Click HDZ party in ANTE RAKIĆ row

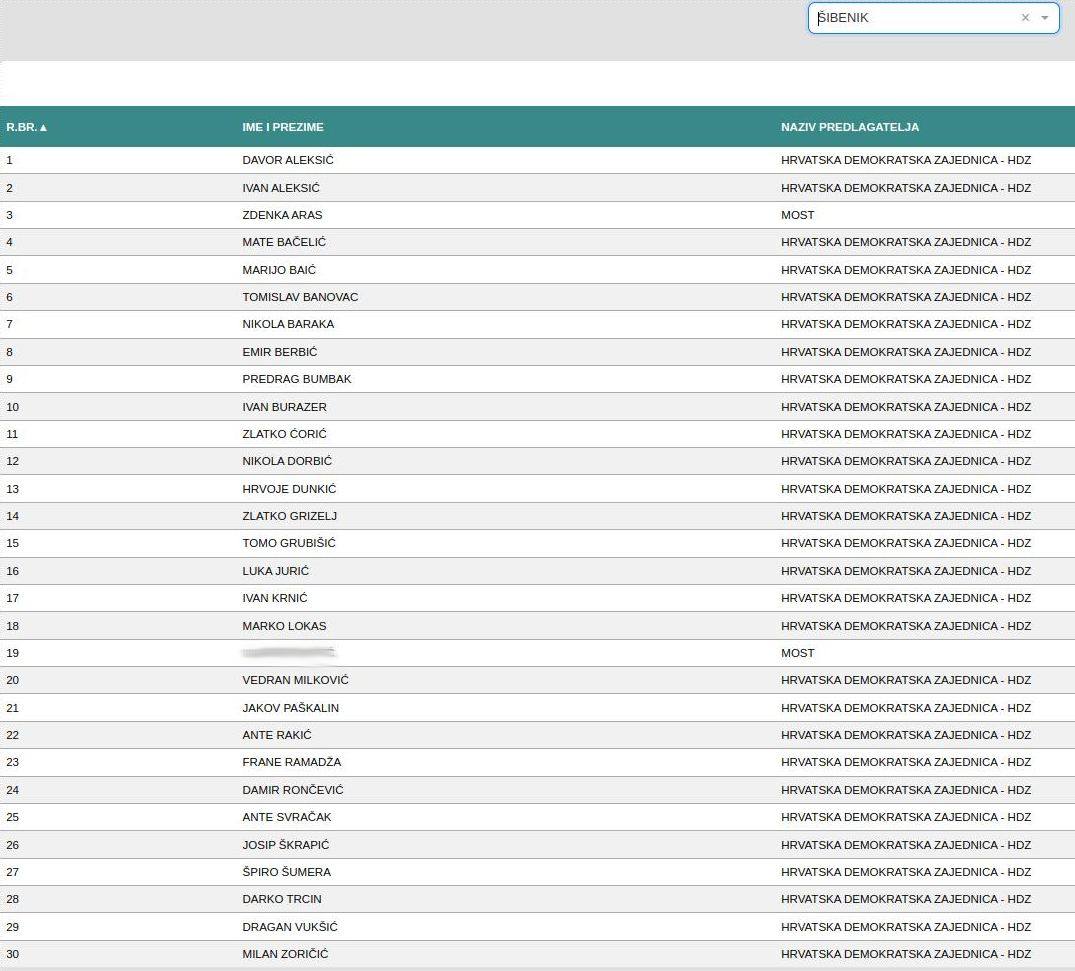click(x=906, y=734)
